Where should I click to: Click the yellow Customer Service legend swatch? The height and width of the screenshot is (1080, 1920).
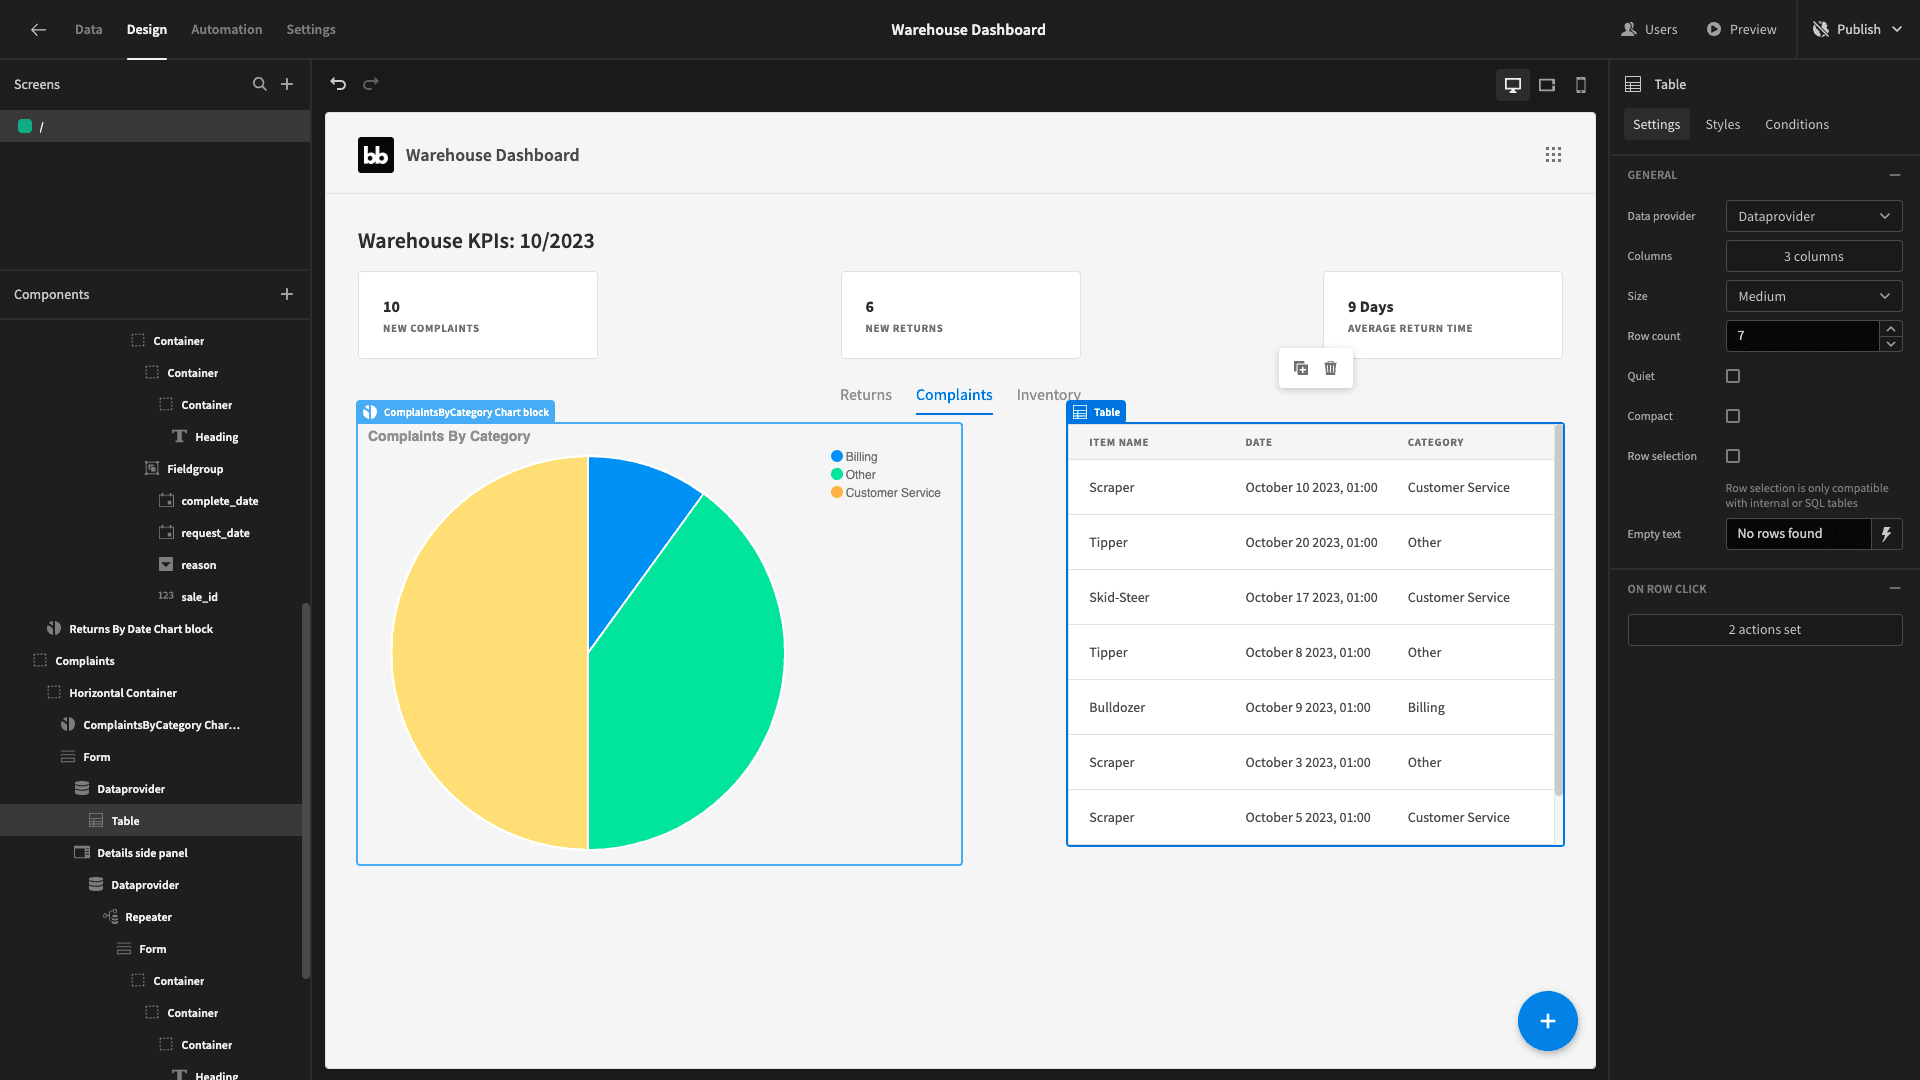[837, 492]
